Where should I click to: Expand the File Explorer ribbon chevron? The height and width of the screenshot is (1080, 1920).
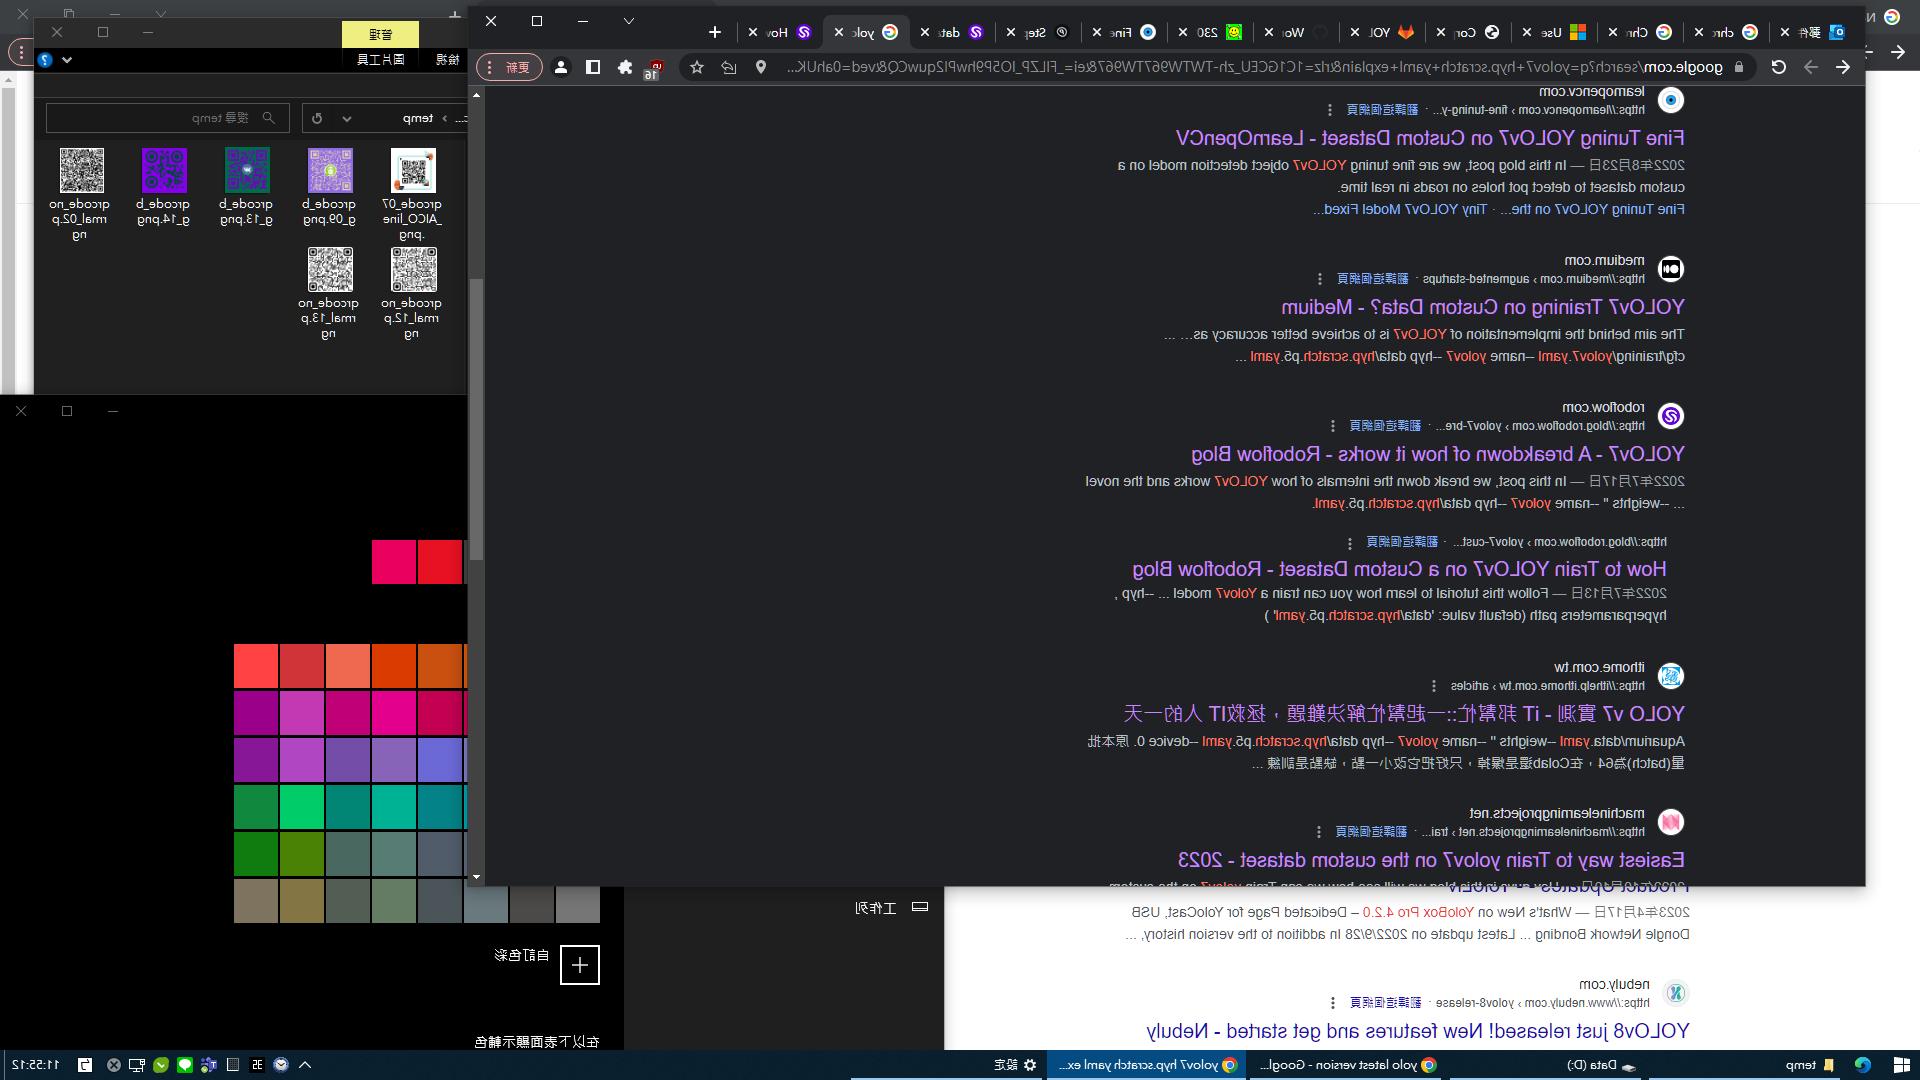pos(67,60)
